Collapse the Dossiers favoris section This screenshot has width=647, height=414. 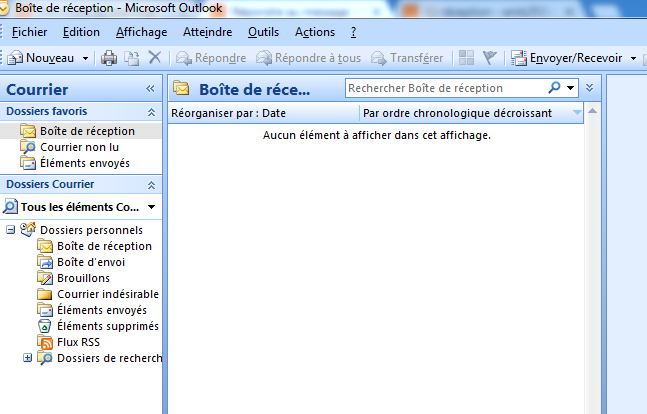(x=151, y=112)
